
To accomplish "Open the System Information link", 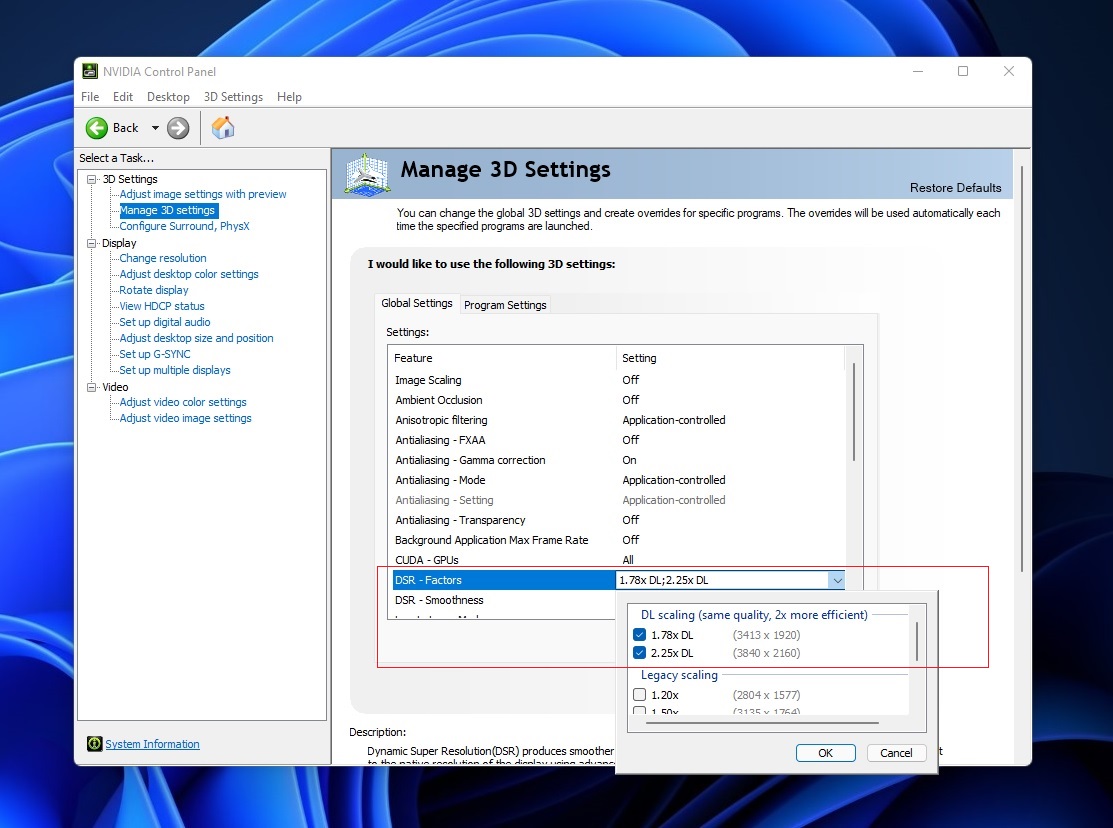I will tap(153, 743).
